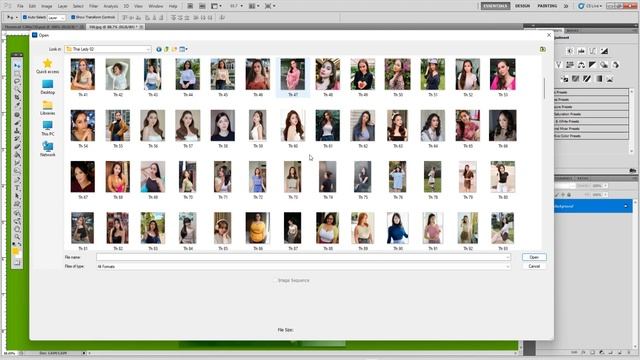This screenshot has height=360, width=640.
Task: Click the Open button in the dialog
Action: click(x=534, y=257)
